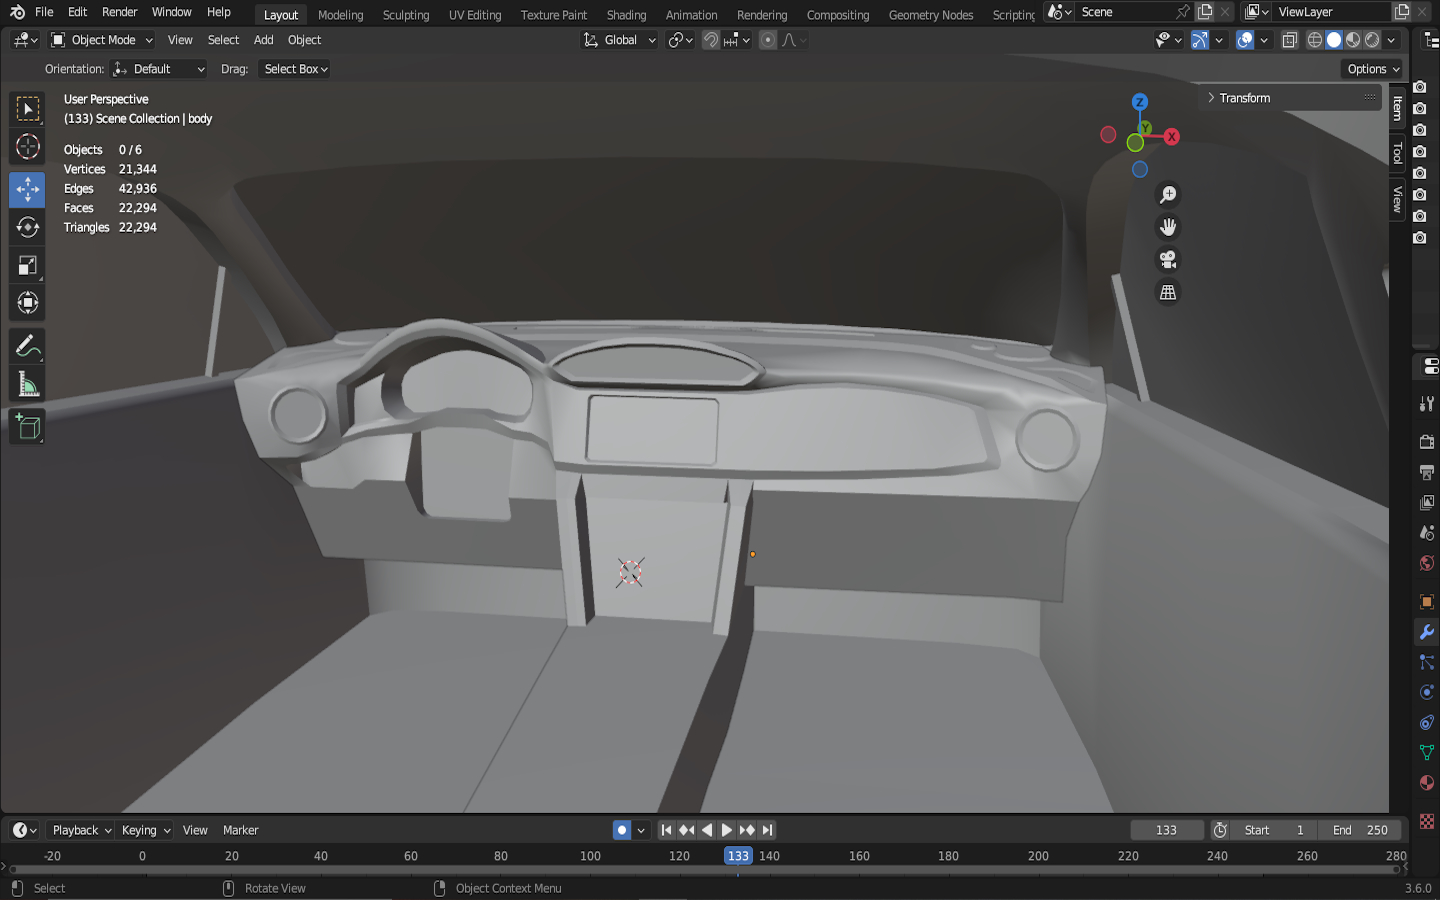
Task: Click the Blender logo menu icon
Action: coord(17,12)
